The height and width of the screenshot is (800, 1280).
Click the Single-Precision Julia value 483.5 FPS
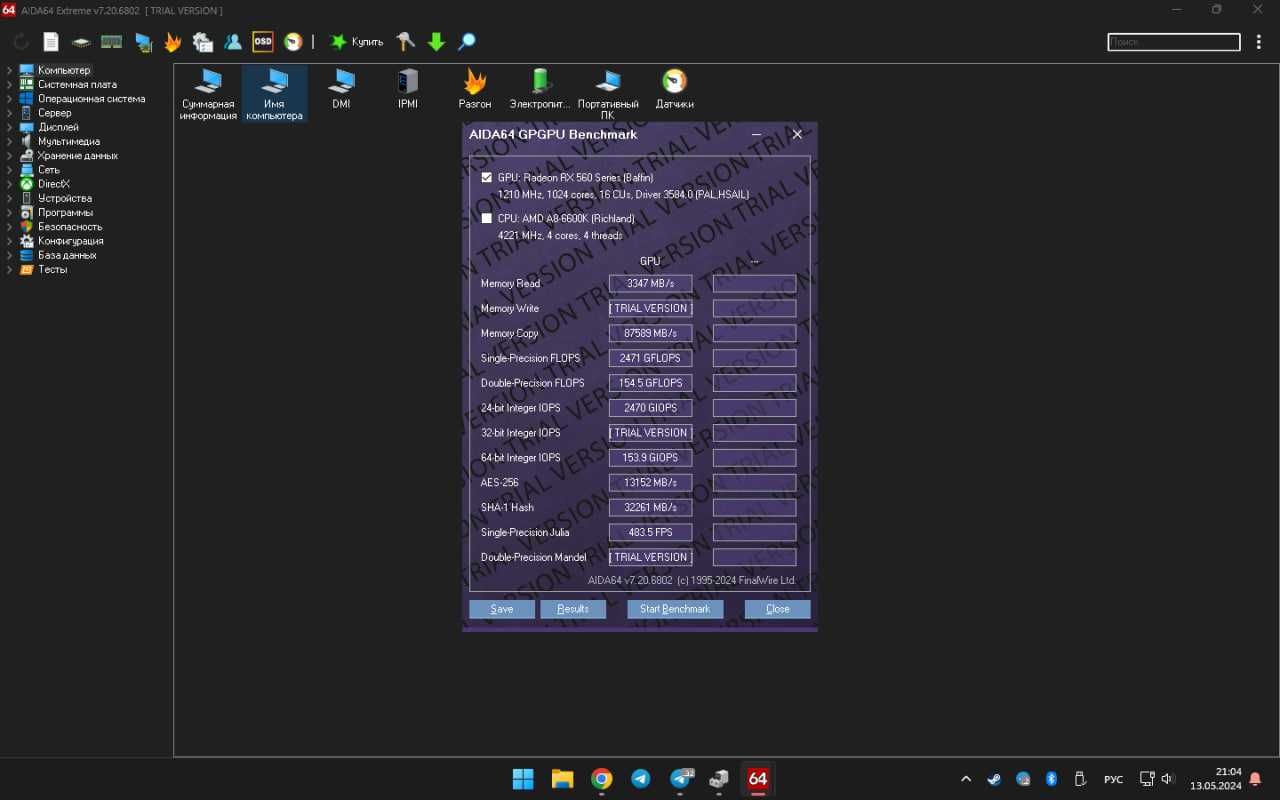tap(650, 532)
